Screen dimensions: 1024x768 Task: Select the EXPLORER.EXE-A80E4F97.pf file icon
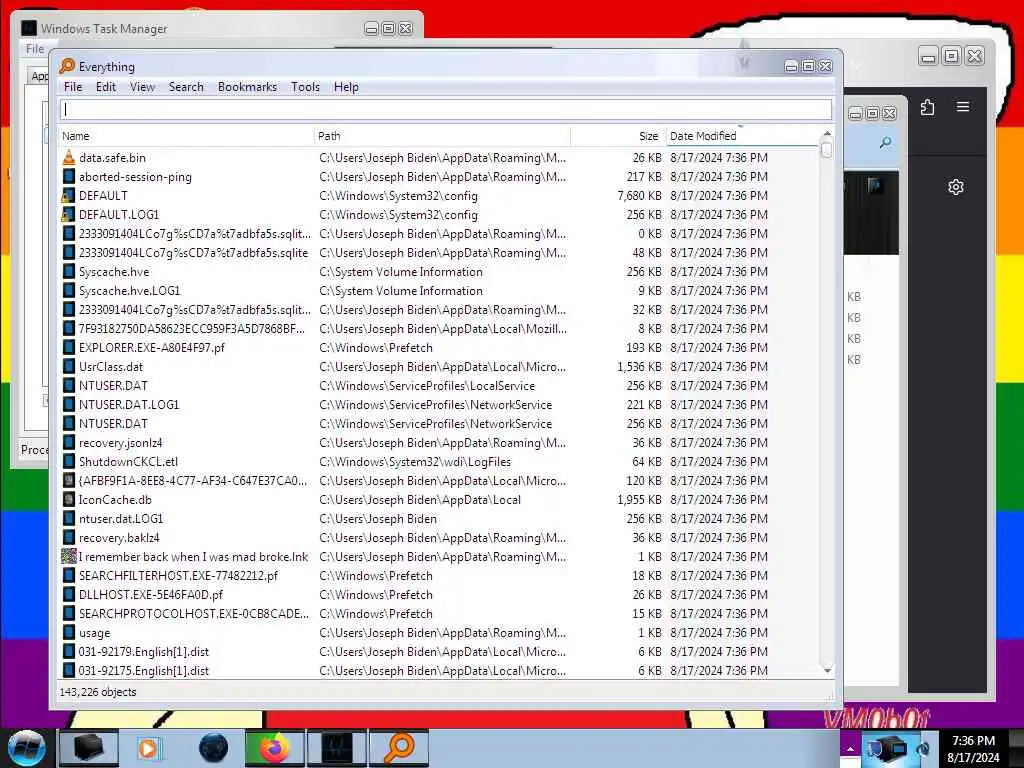(69, 347)
